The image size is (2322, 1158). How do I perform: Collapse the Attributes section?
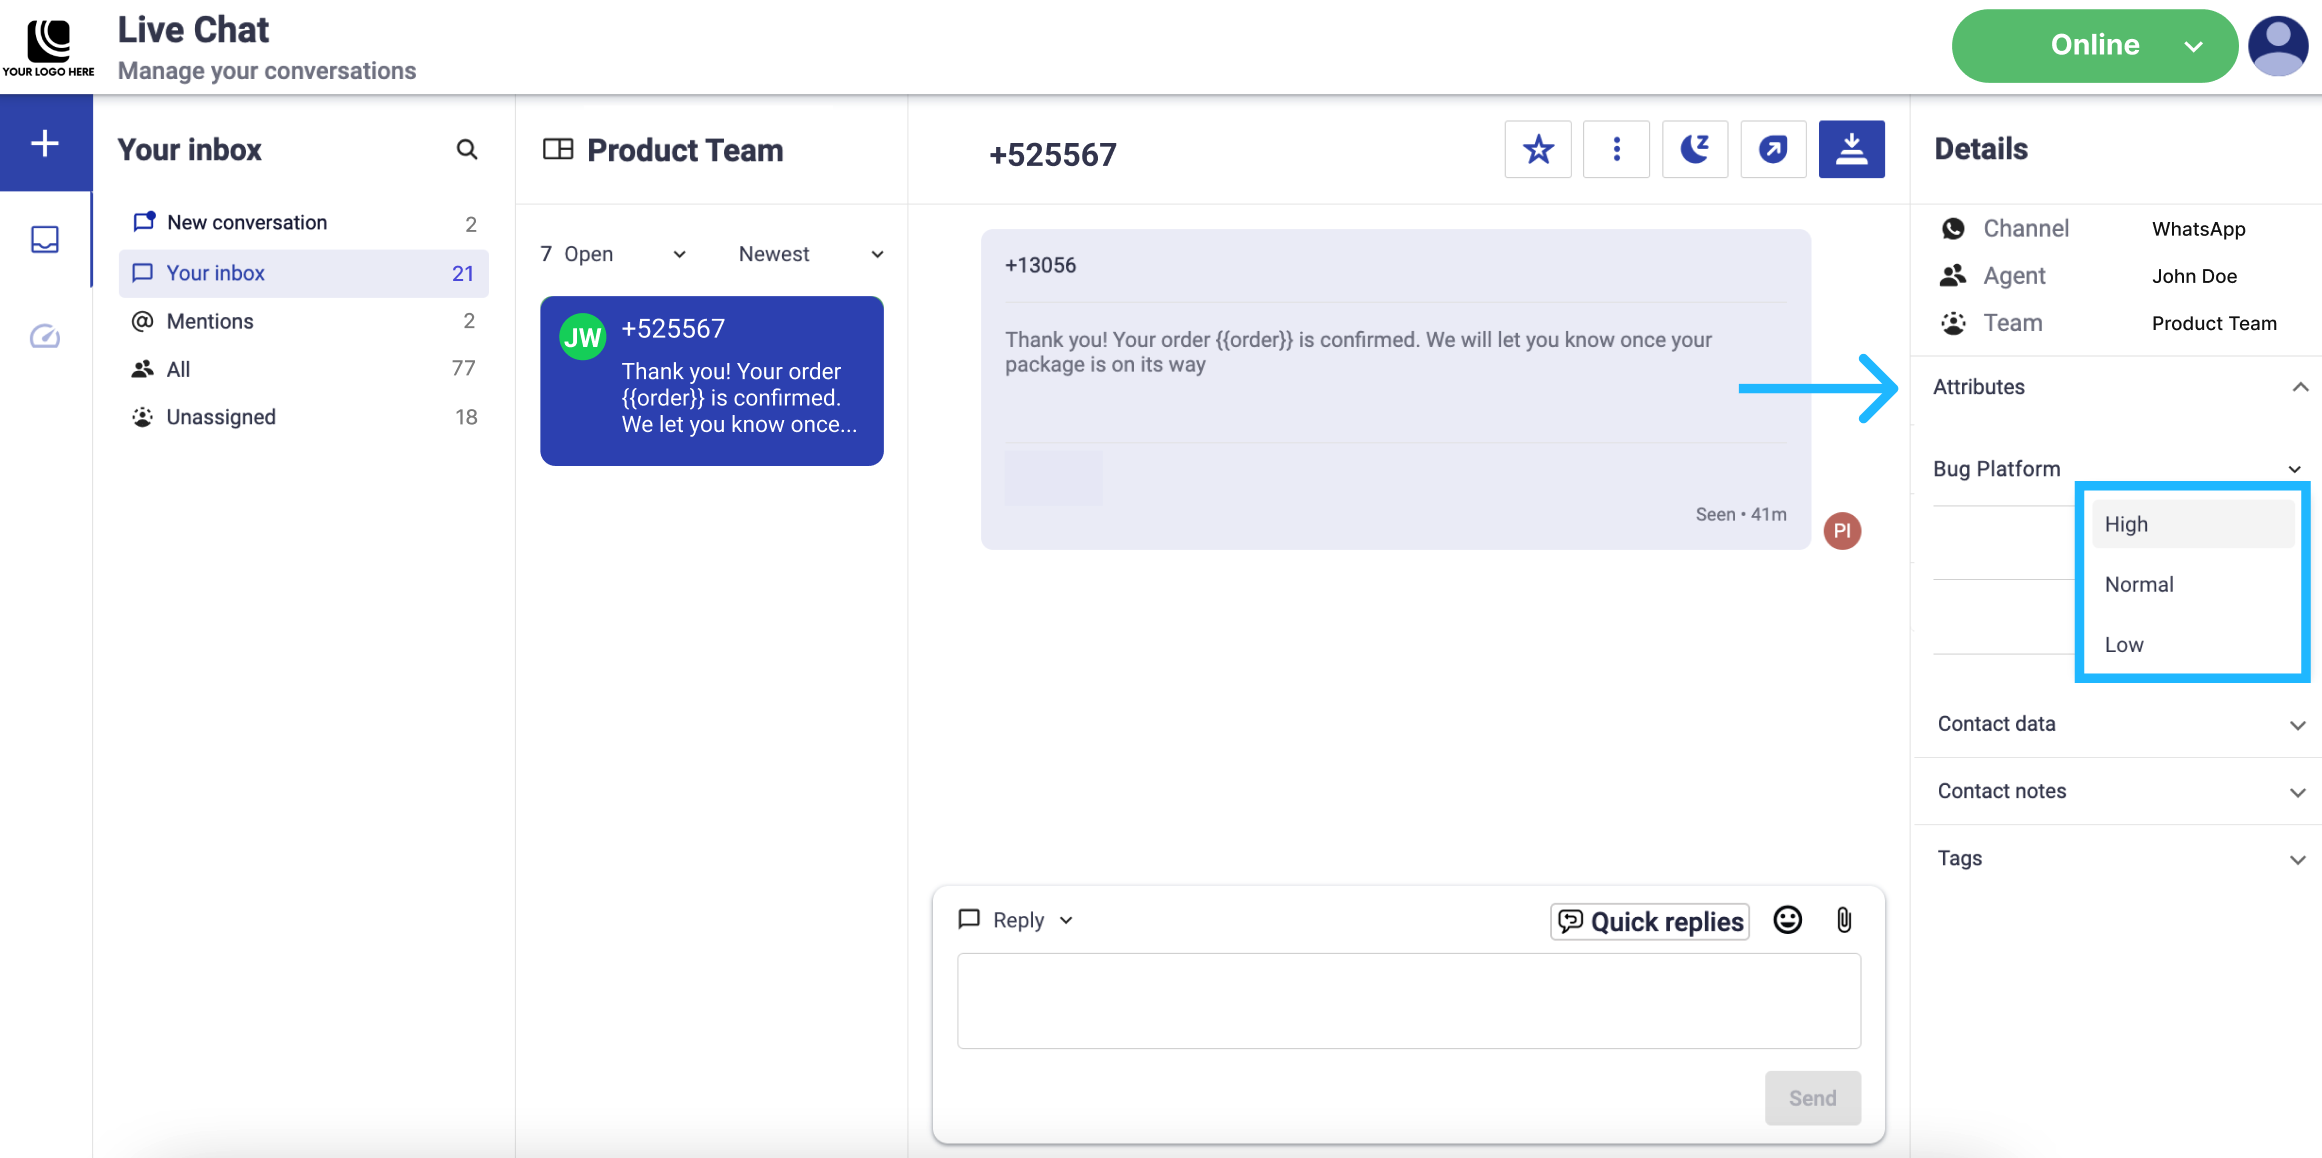pyautogui.click(x=2299, y=387)
